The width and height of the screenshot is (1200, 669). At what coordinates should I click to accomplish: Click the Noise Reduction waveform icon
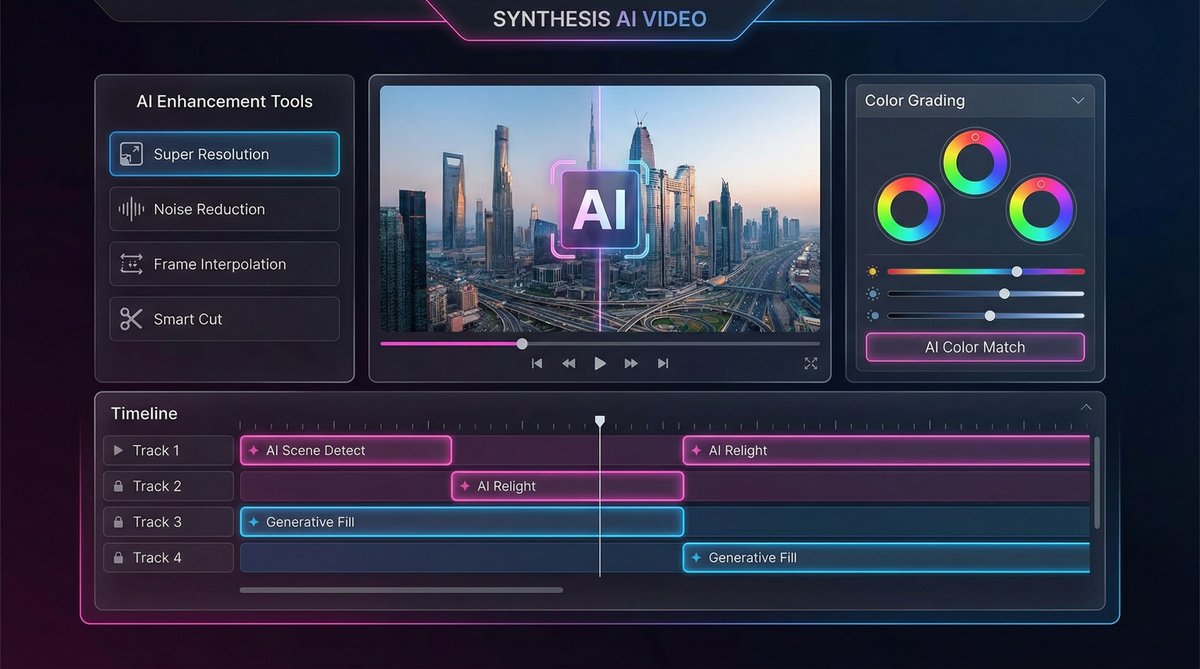[x=131, y=209]
